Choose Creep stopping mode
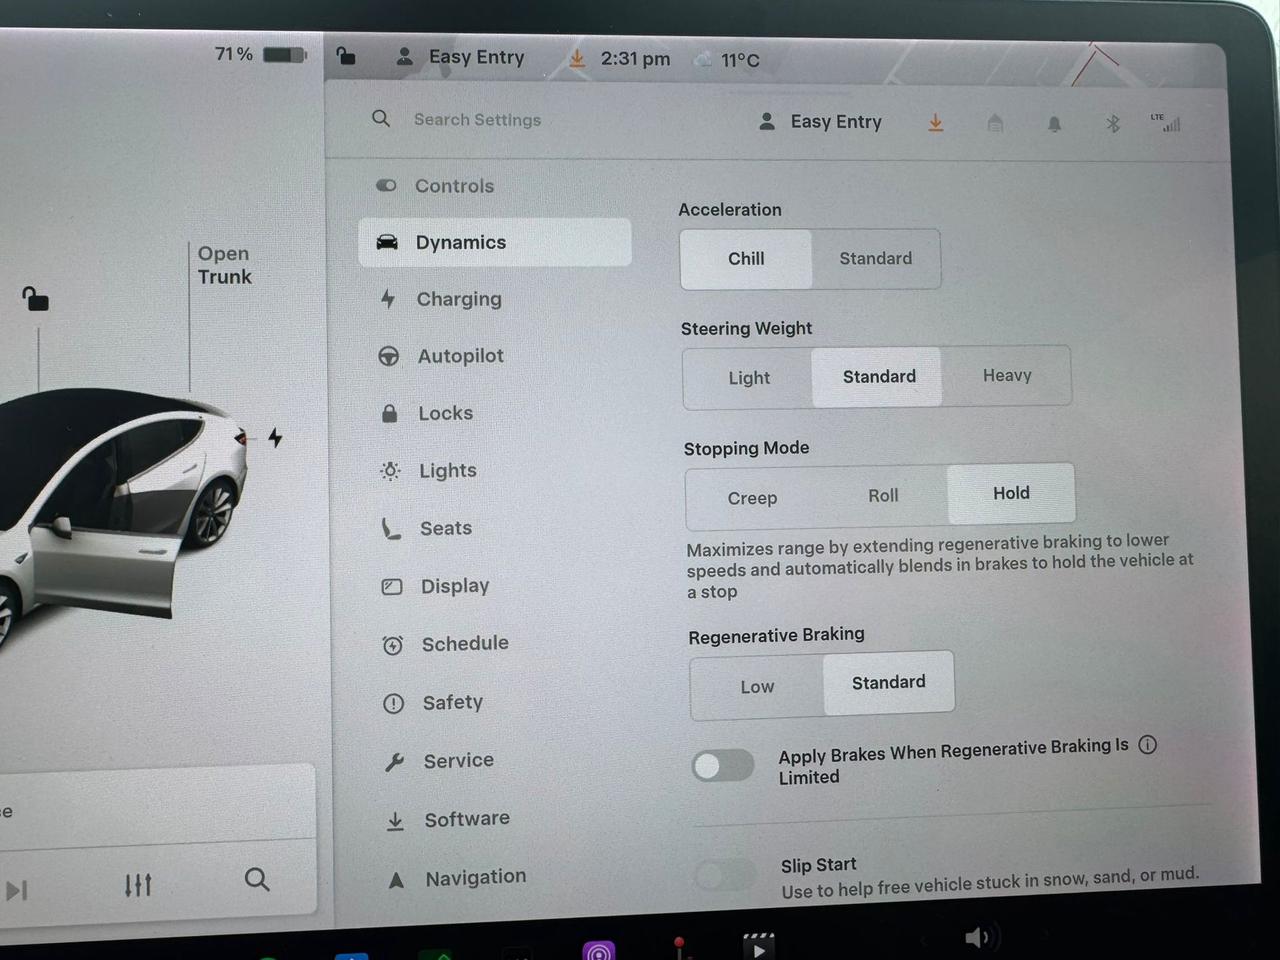 click(752, 498)
